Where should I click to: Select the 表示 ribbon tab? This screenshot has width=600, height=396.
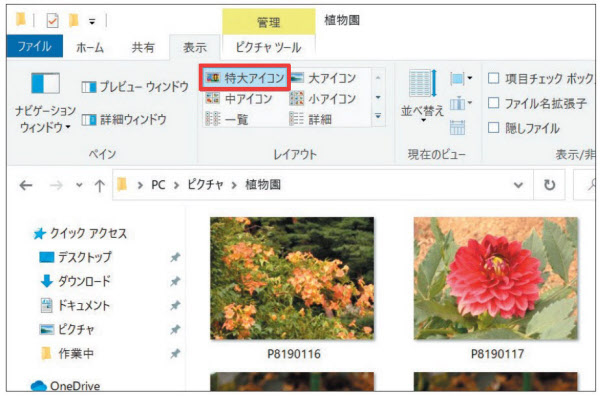click(195, 47)
